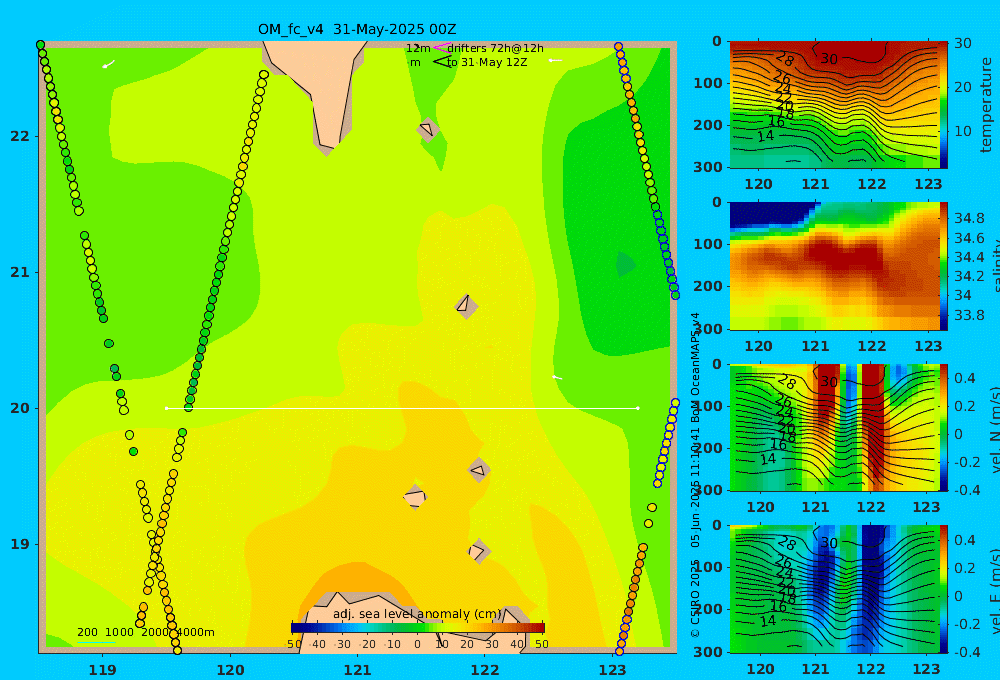The width and height of the screenshot is (1000, 680).
Task: Click longitude label '121' on the main map
Action: tap(358, 670)
